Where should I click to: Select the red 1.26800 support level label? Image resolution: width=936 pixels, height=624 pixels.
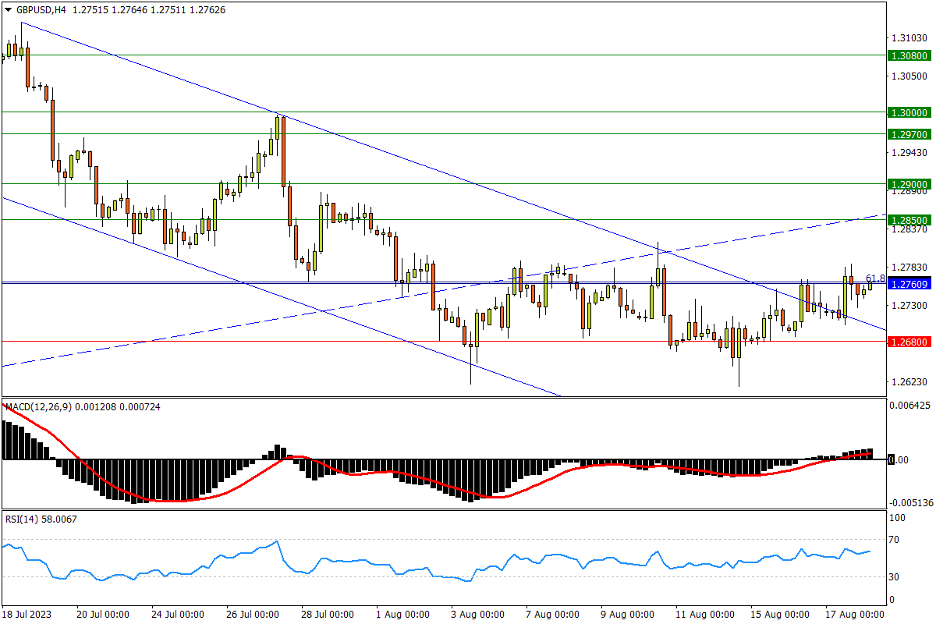[x=909, y=342]
